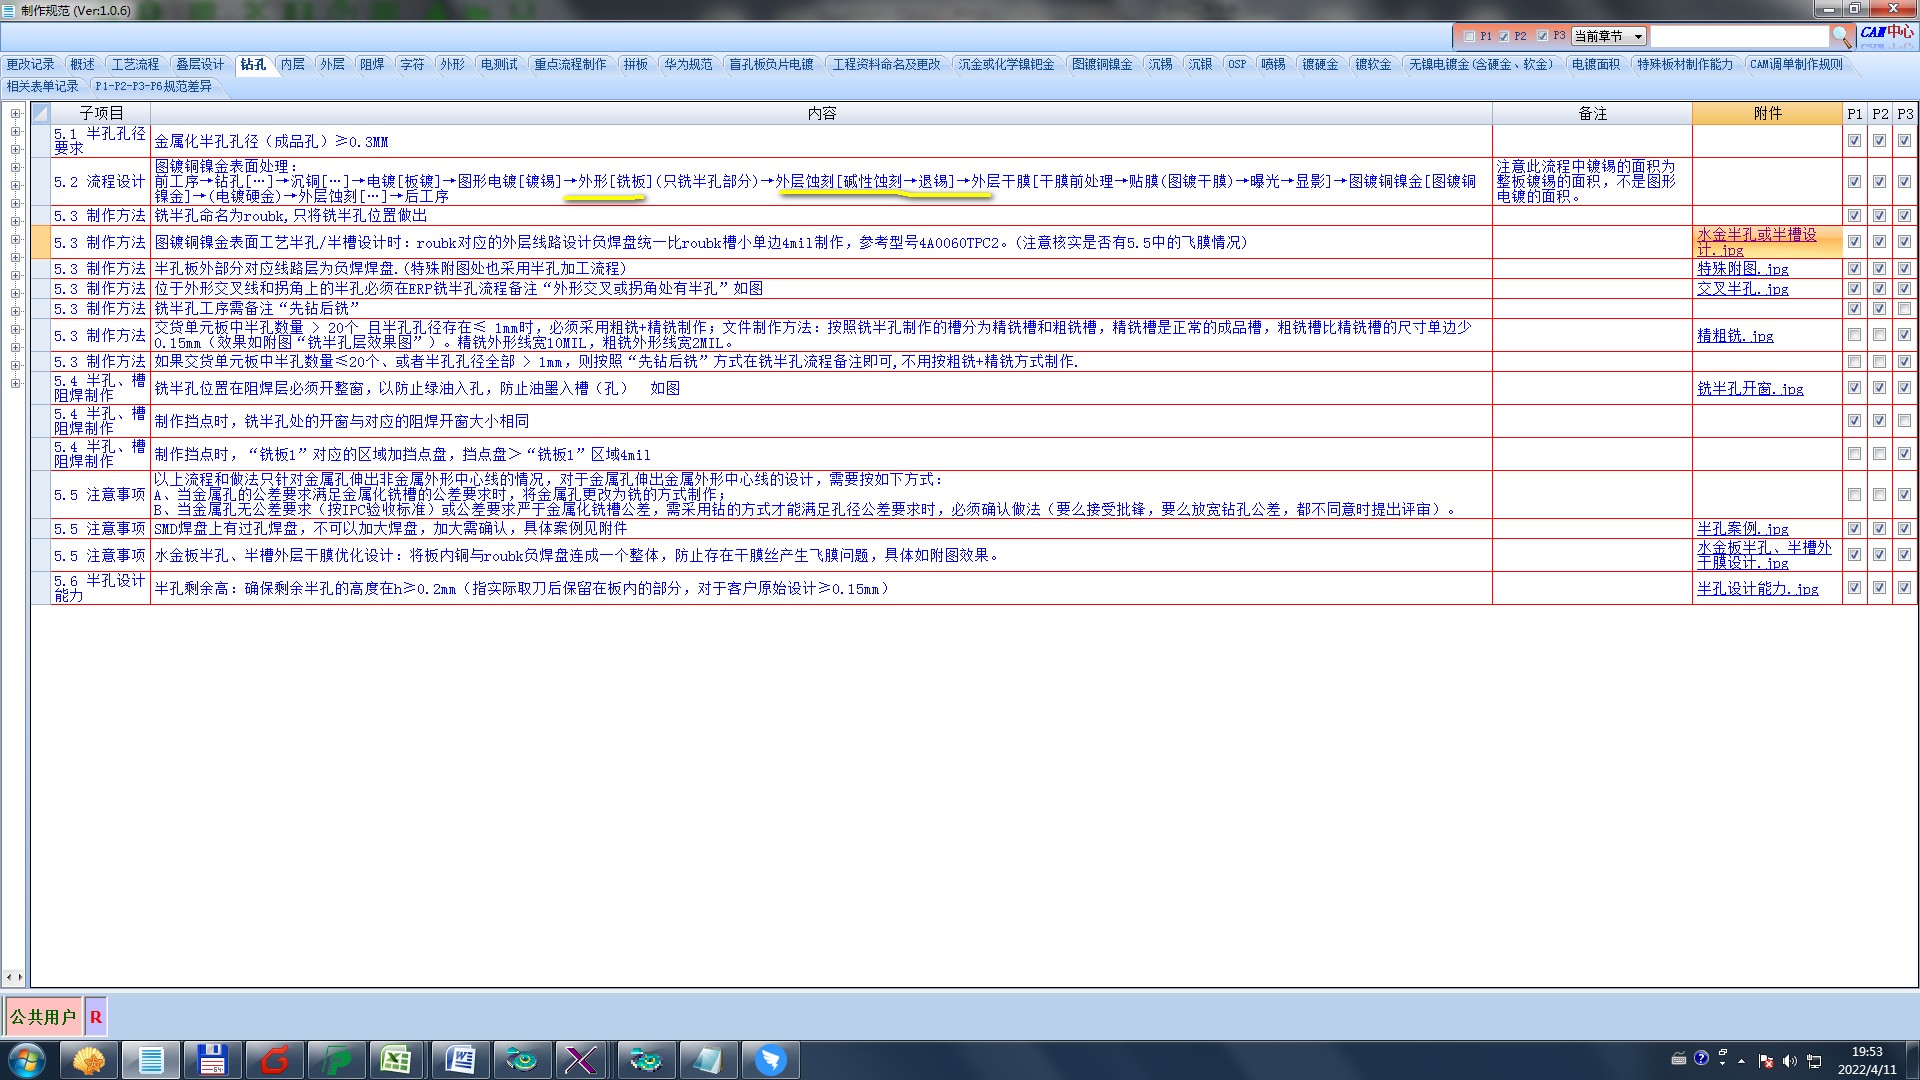This screenshot has width=1920, height=1080.
Task: Expand the last tree node in left panel
Action: [16, 384]
